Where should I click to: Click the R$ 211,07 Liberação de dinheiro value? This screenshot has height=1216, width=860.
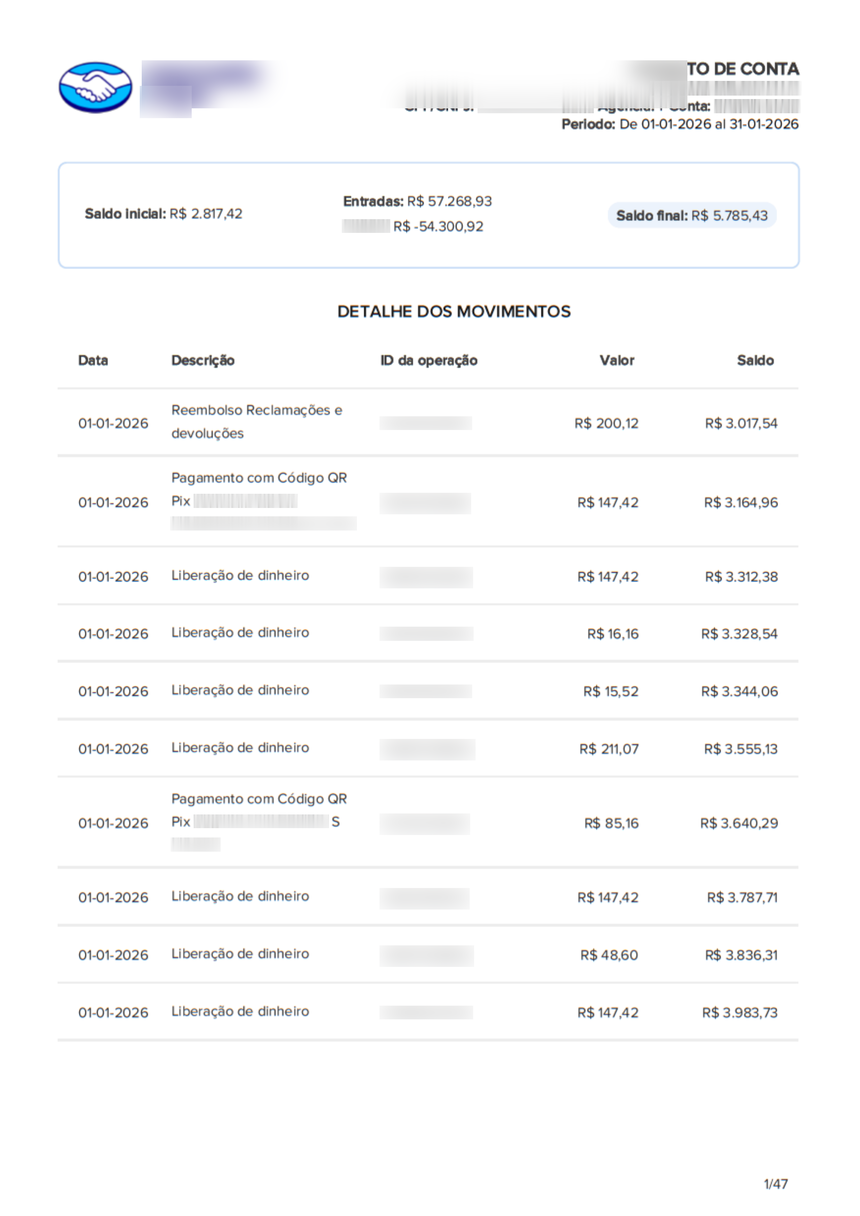[608, 749]
